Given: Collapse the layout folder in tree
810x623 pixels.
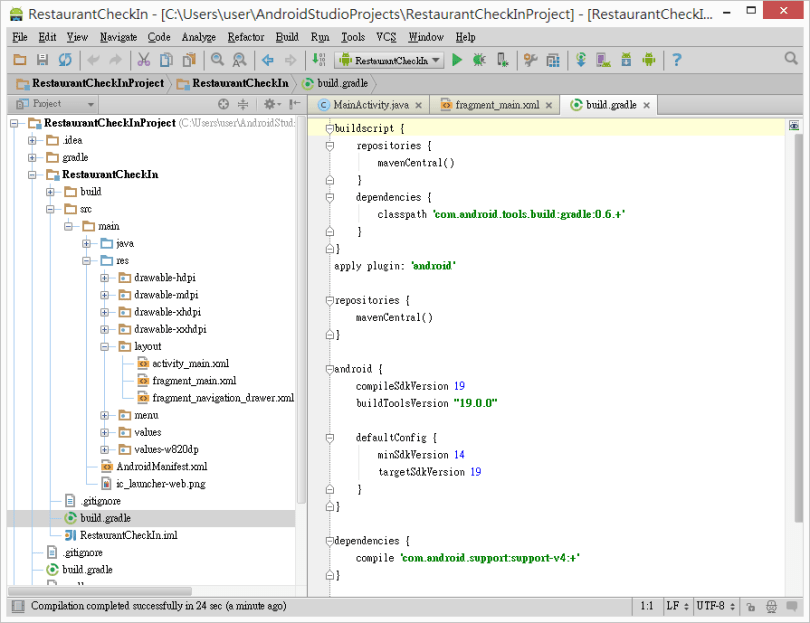Looking at the screenshot, I should [105, 347].
